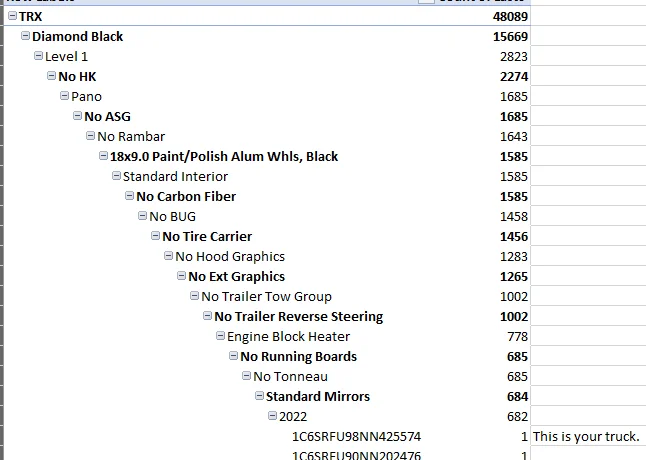Collapse the Pano group
The image size is (646, 460).
point(64,96)
